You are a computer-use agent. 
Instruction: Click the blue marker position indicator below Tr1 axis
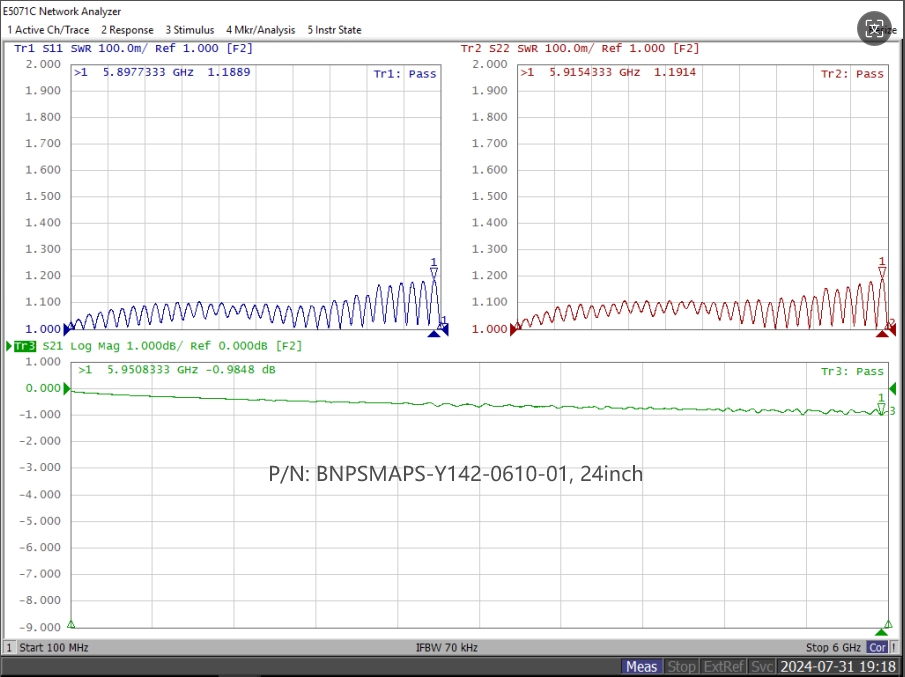click(434, 334)
